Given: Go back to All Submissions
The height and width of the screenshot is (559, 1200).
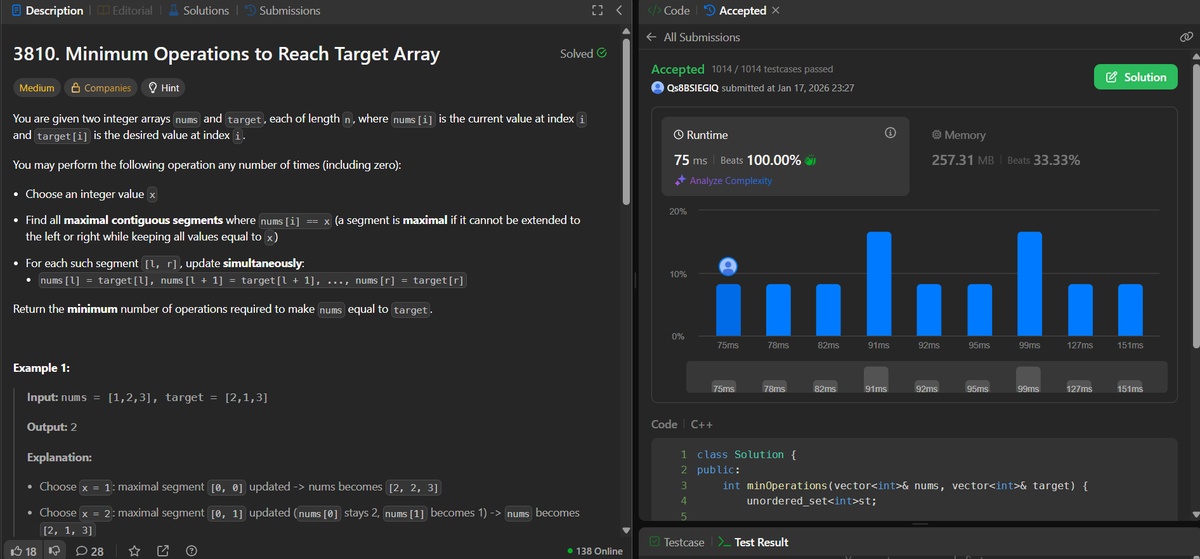Looking at the screenshot, I should pyautogui.click(x=694, y=37).
